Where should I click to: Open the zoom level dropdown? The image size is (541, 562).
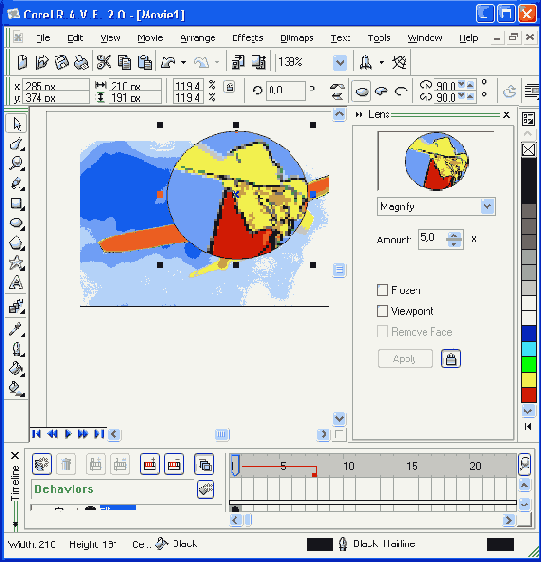click(340, 63)
